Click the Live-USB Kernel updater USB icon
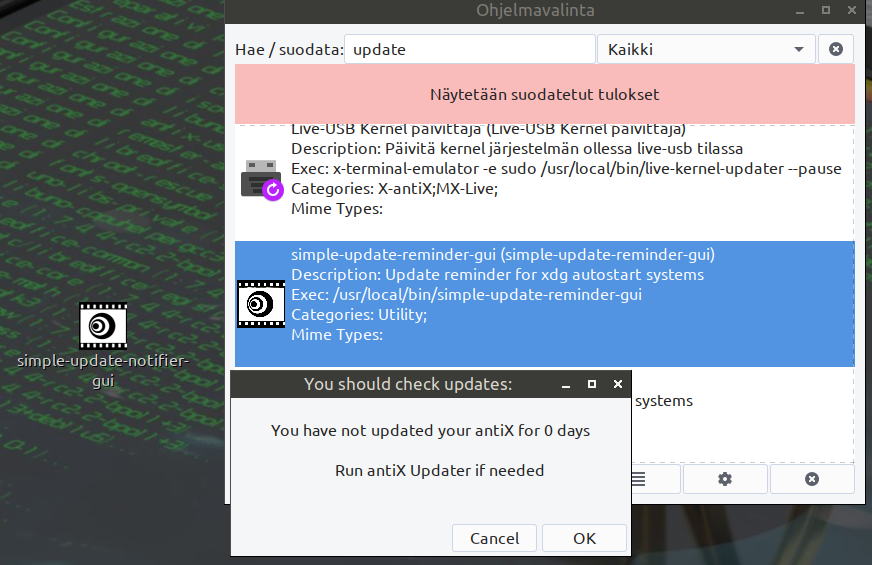The image size is (872, 565). (x=261, y=180)
